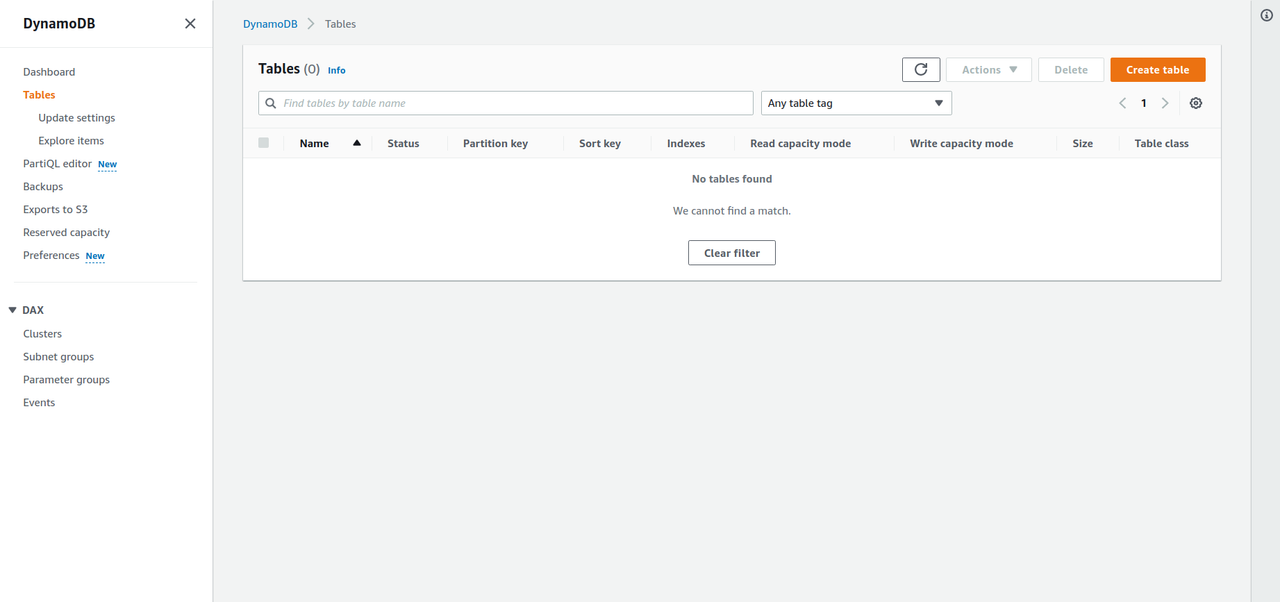Open the Info link beside Tables
1280x602 pixels.
pos(337,71)
